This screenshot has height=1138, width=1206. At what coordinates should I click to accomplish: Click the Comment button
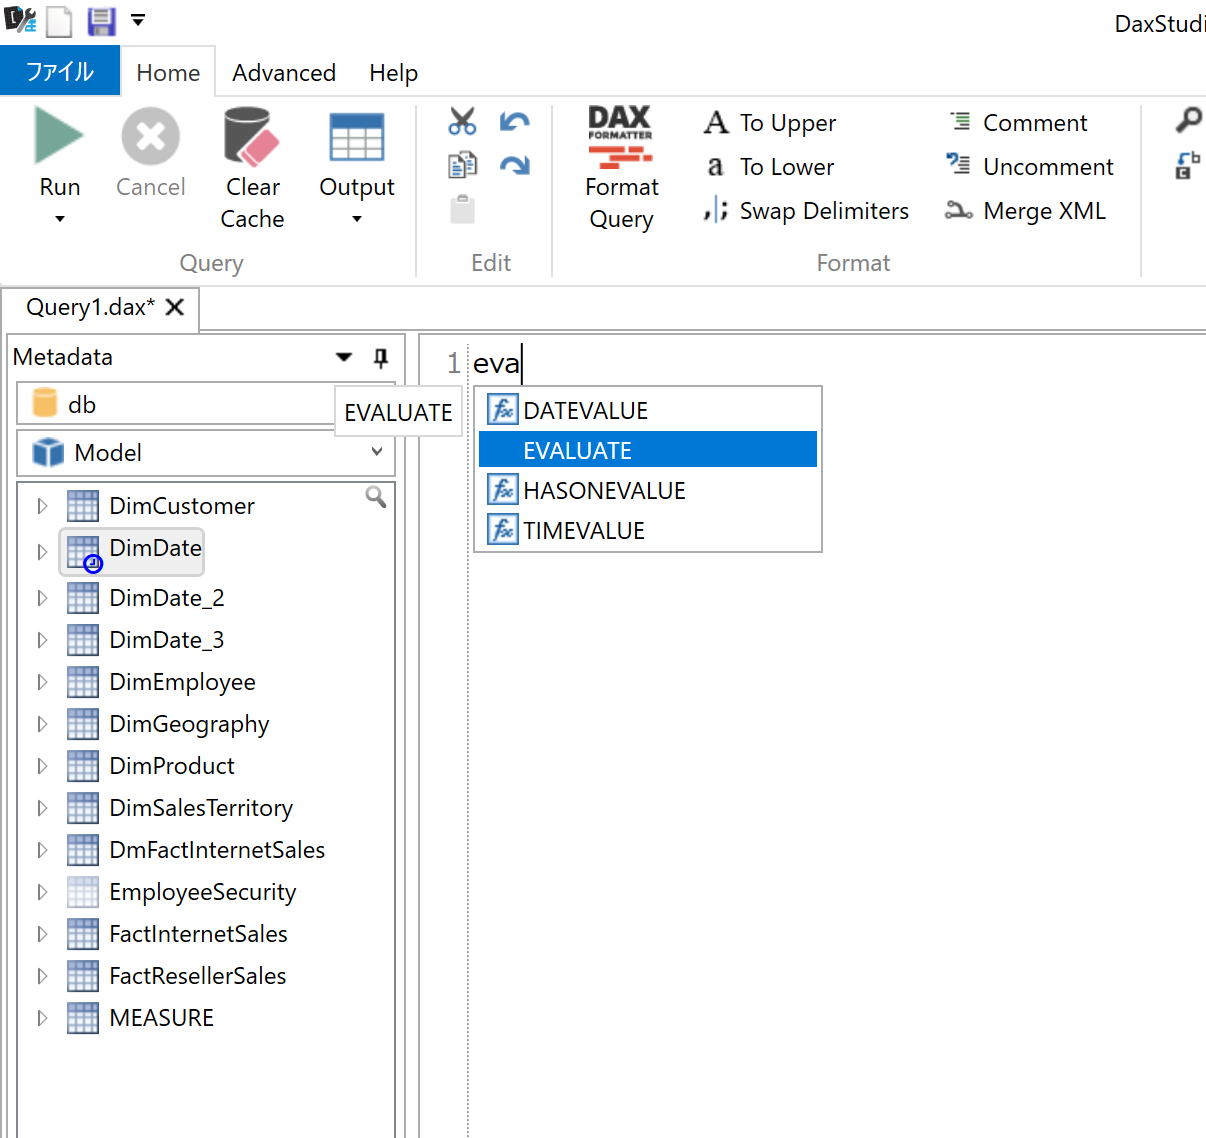coord(1018,123)
